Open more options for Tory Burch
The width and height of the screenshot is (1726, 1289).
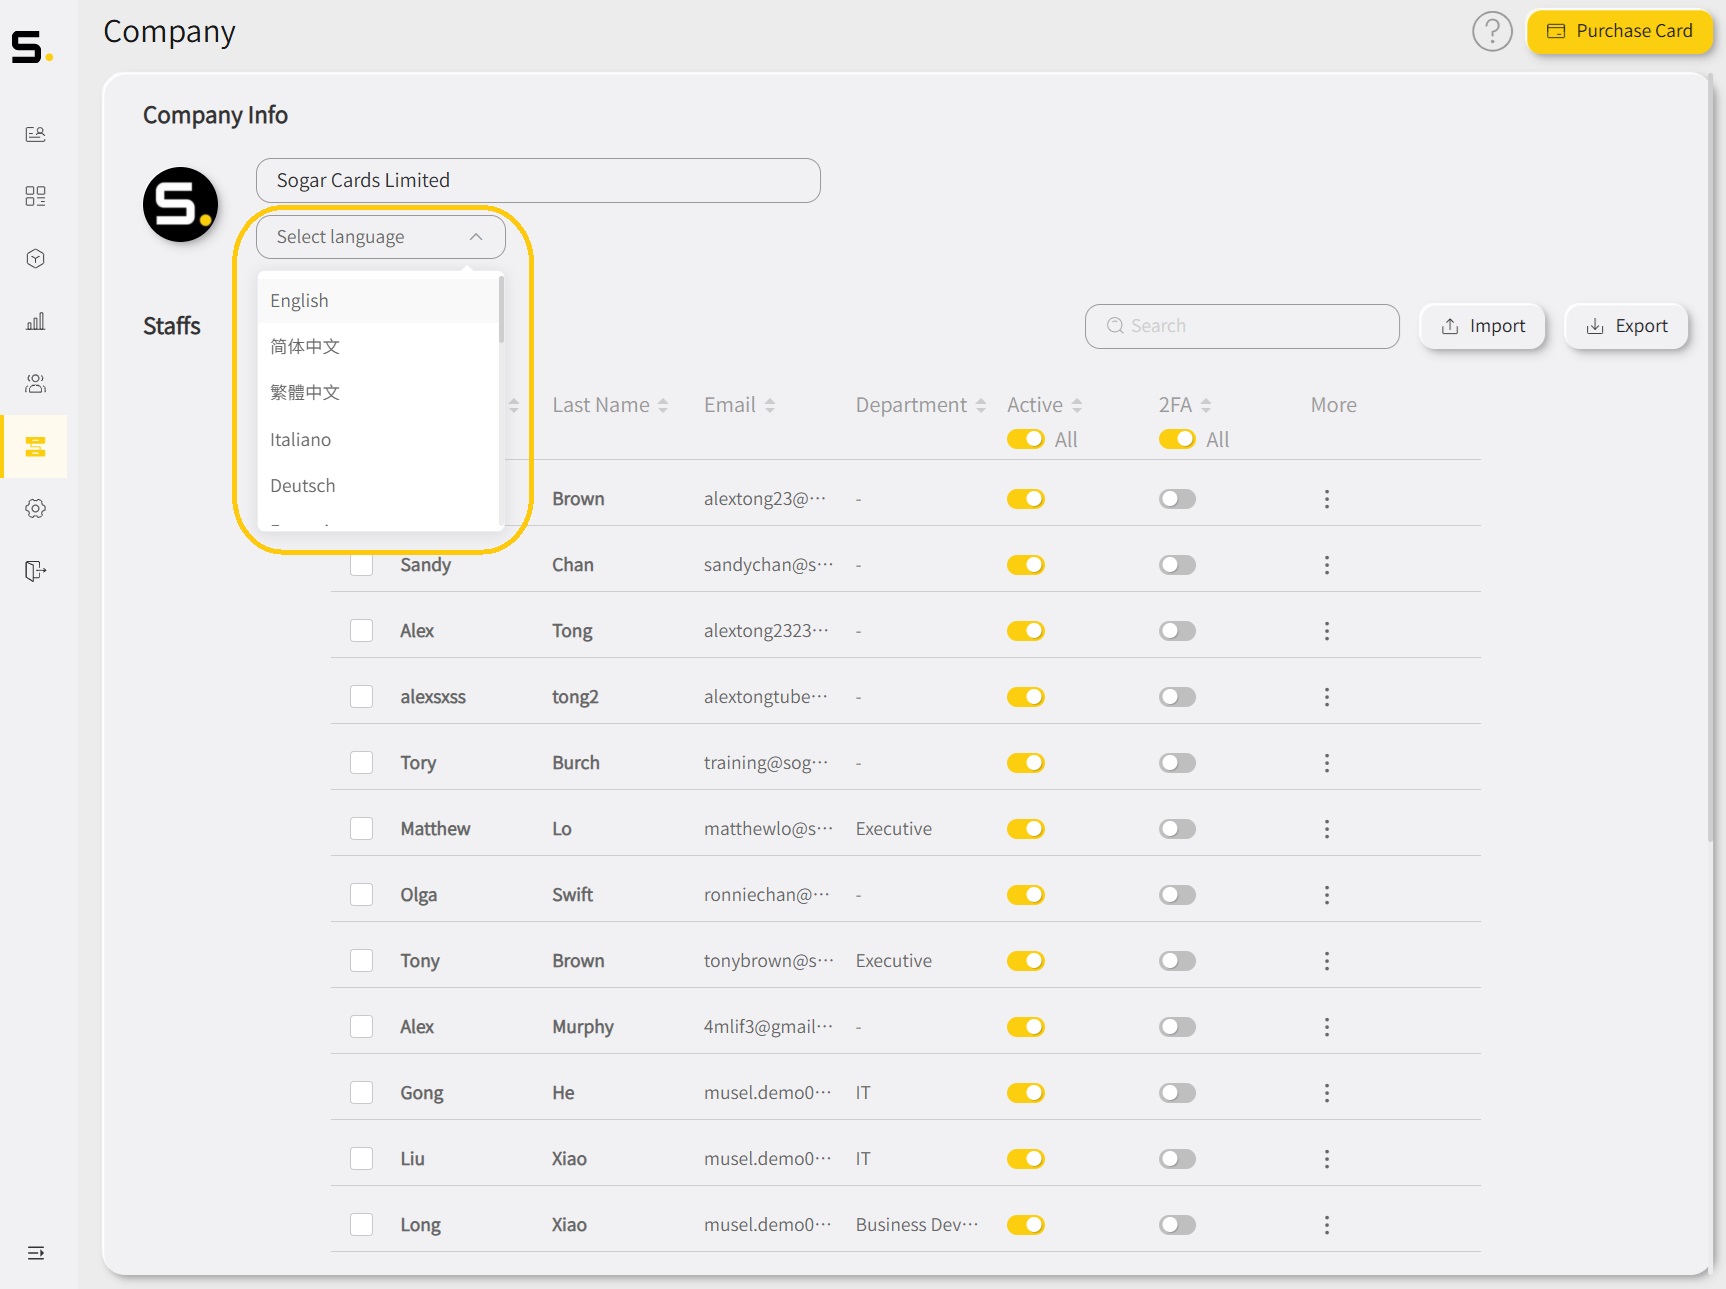click(x=1327, y=763)
